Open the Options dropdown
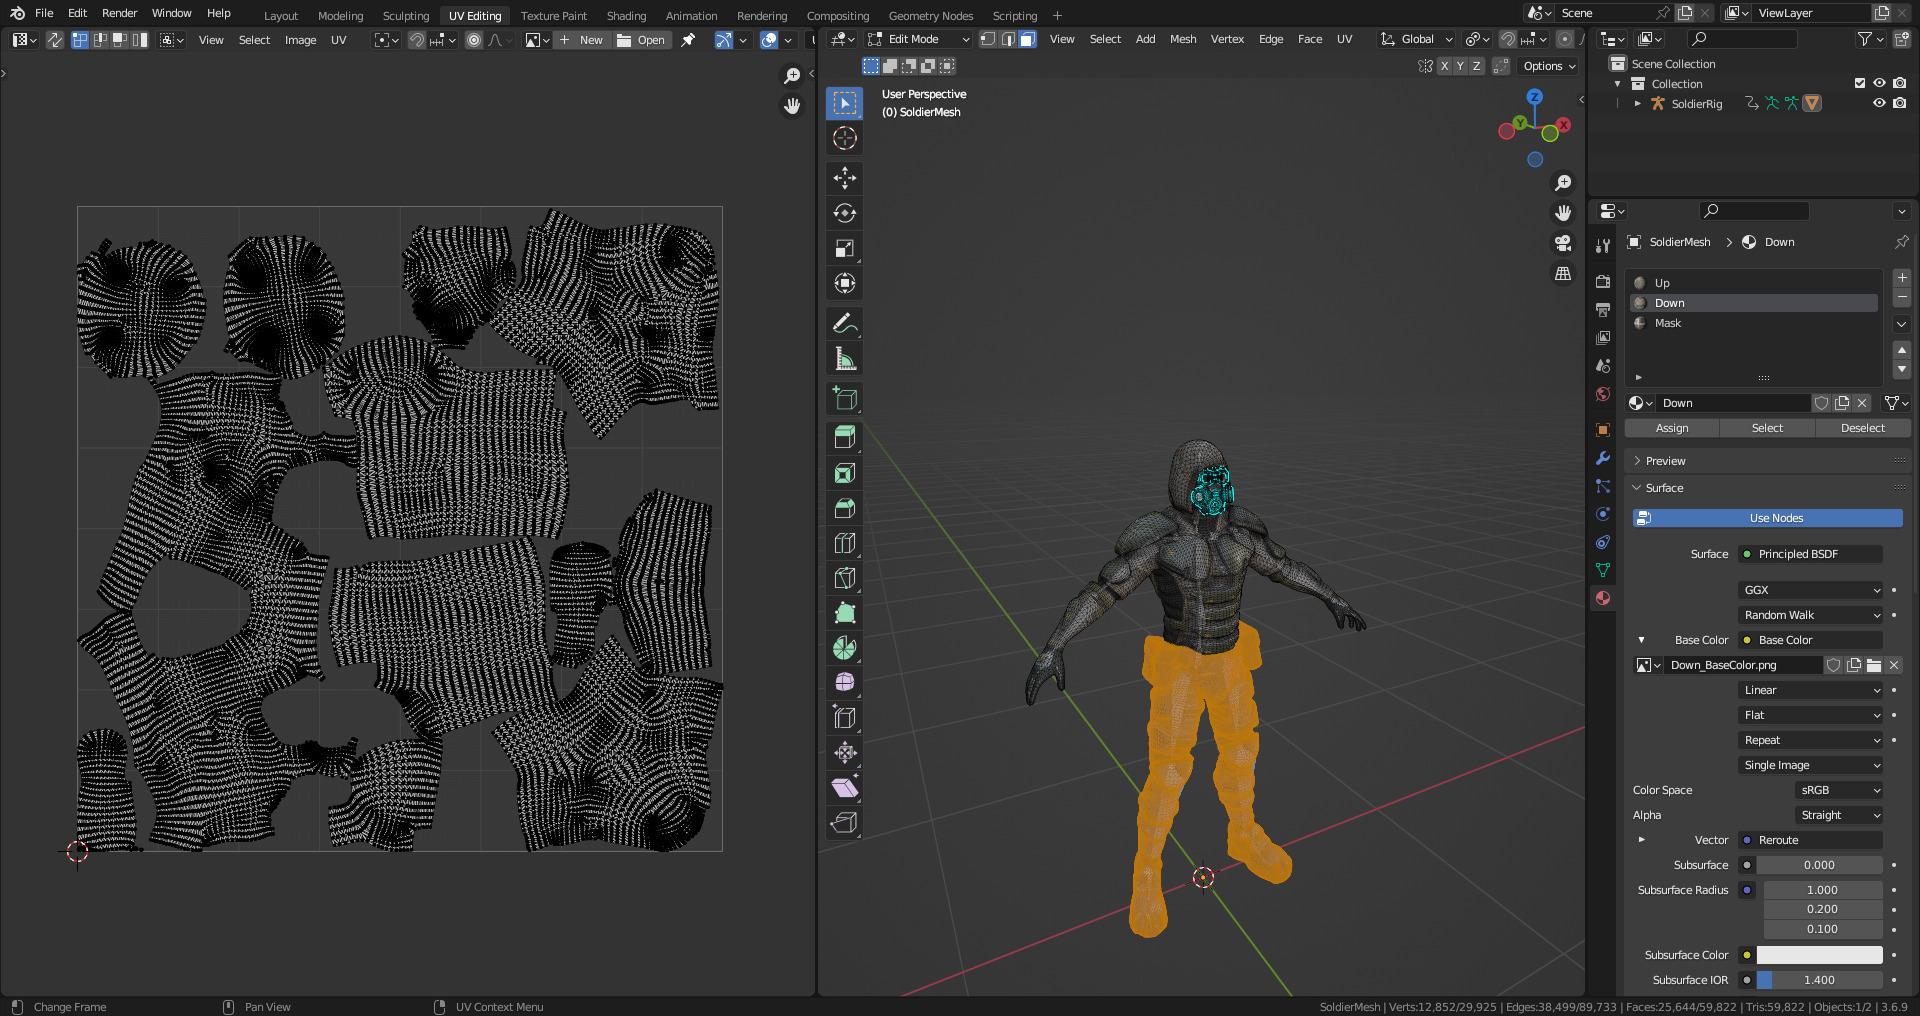Viewport: 1920px width, 1016px height. 1548,66
